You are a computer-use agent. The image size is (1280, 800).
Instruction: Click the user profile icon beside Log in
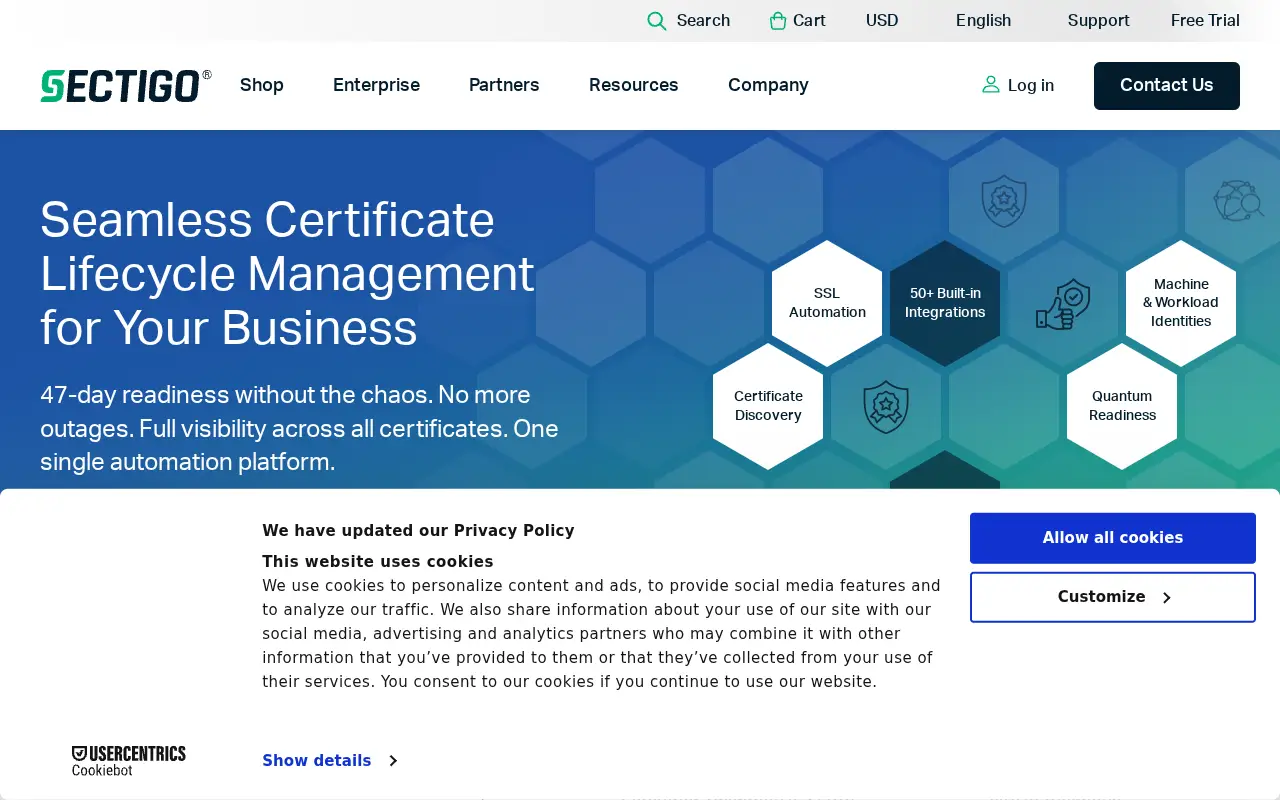(x=991, y=85)
